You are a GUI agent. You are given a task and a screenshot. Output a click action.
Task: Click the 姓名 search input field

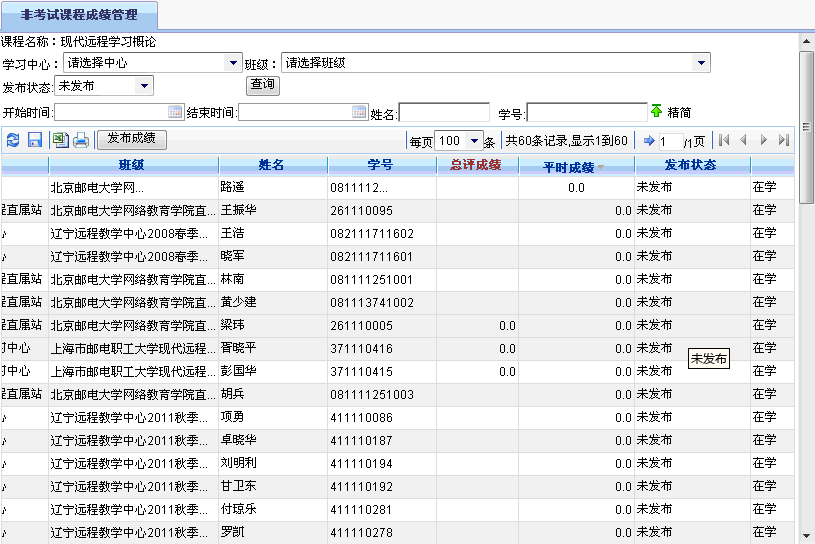point(444,112)
